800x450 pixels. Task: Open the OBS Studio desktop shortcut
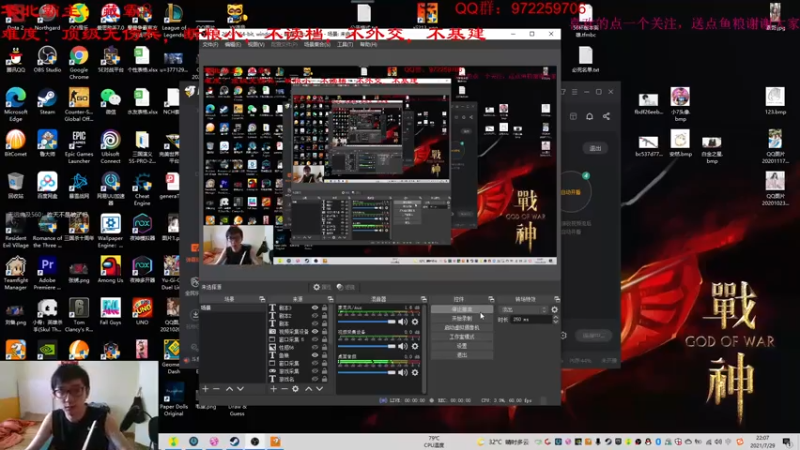47,60
